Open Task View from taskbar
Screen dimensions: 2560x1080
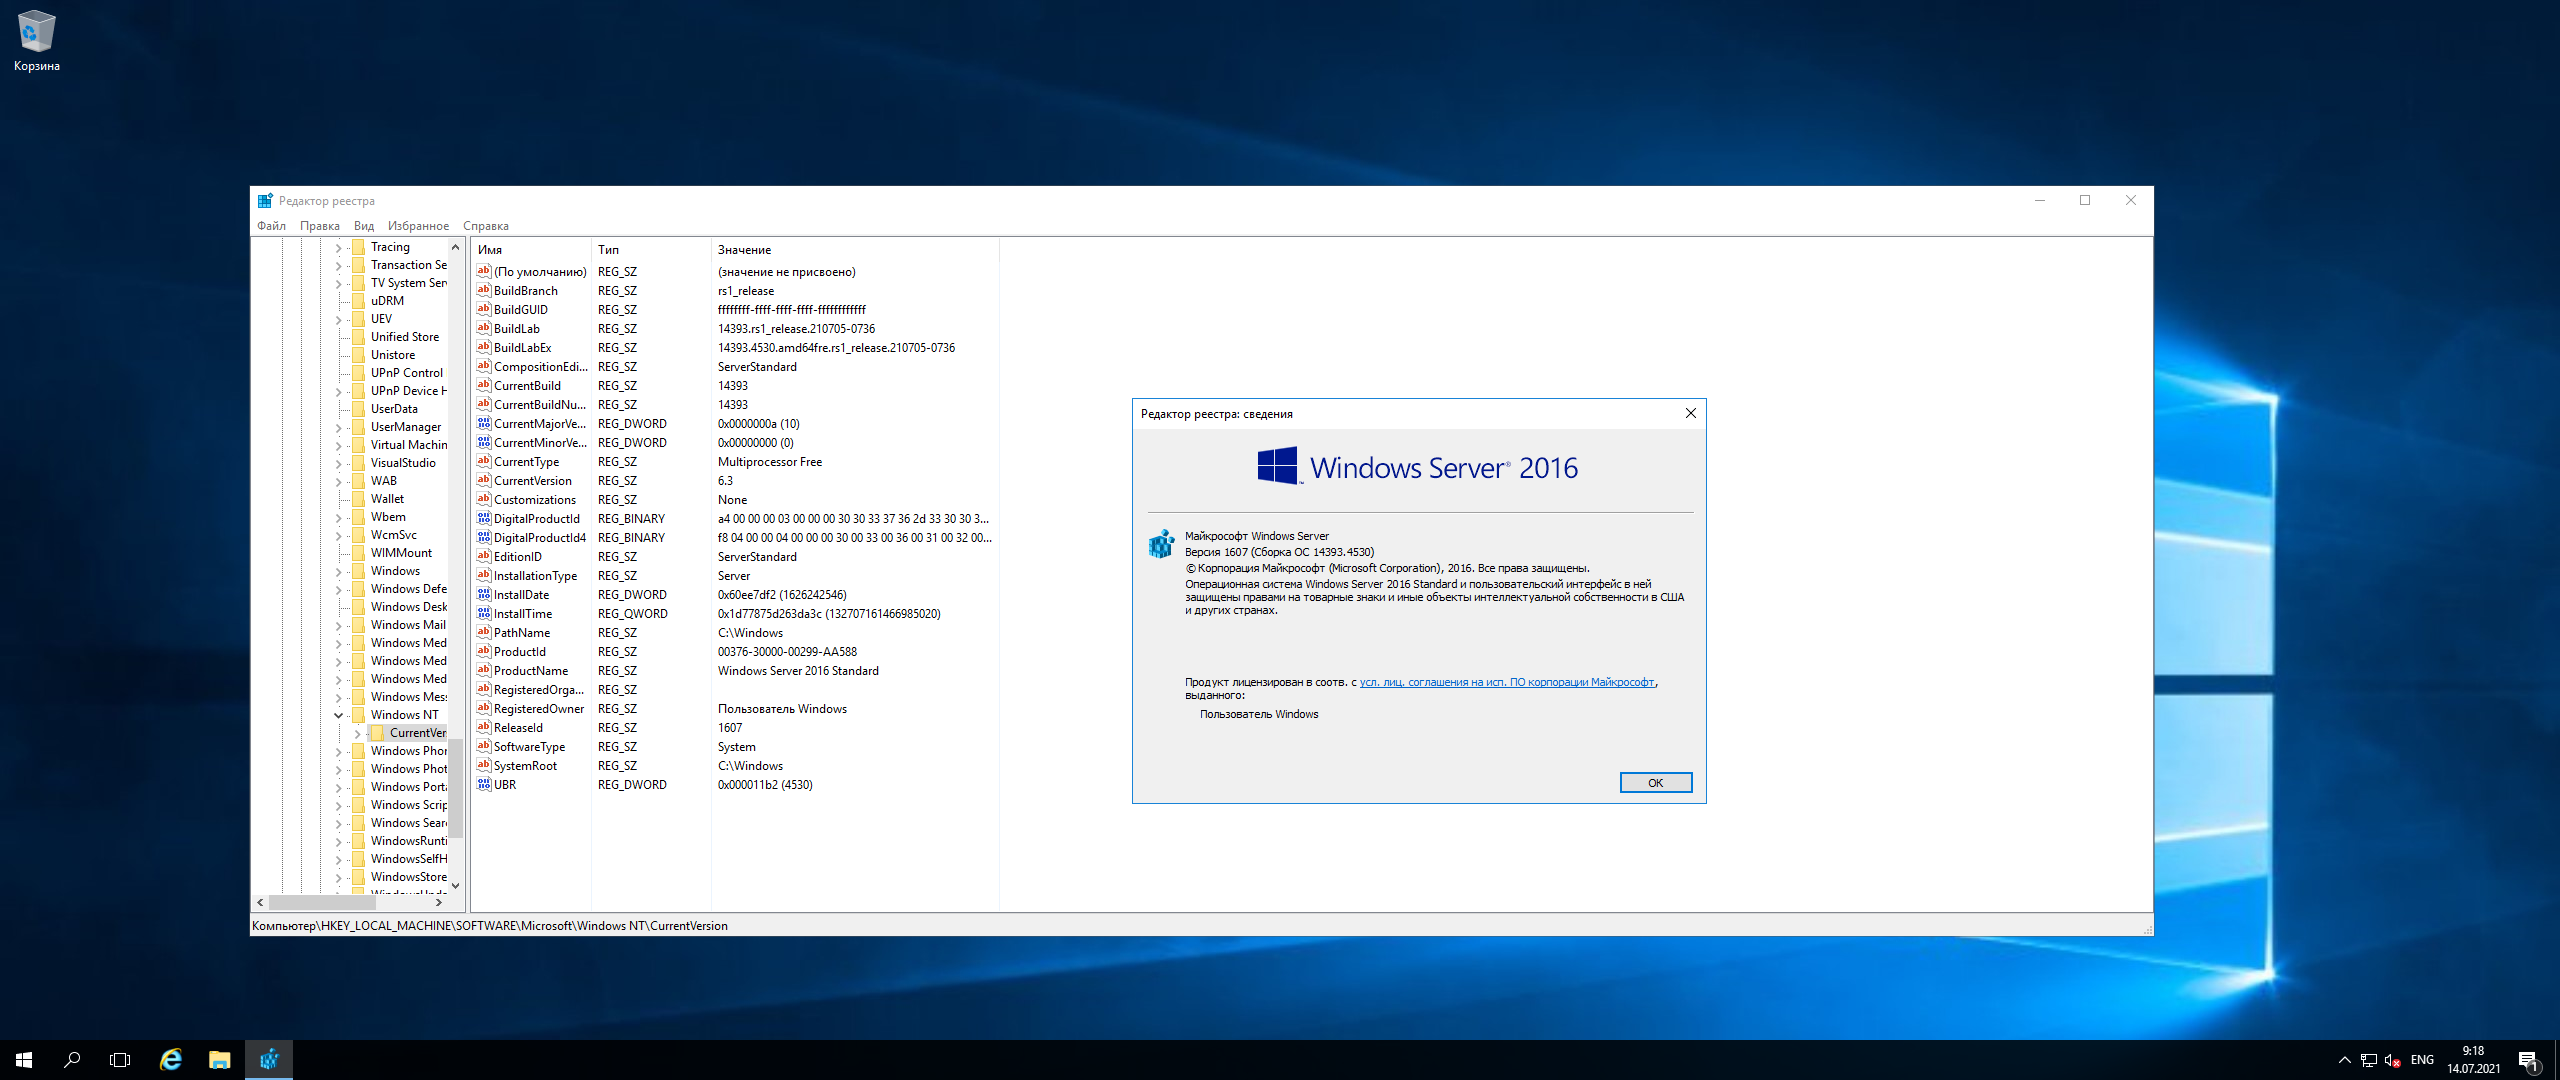coord(120,1060)
